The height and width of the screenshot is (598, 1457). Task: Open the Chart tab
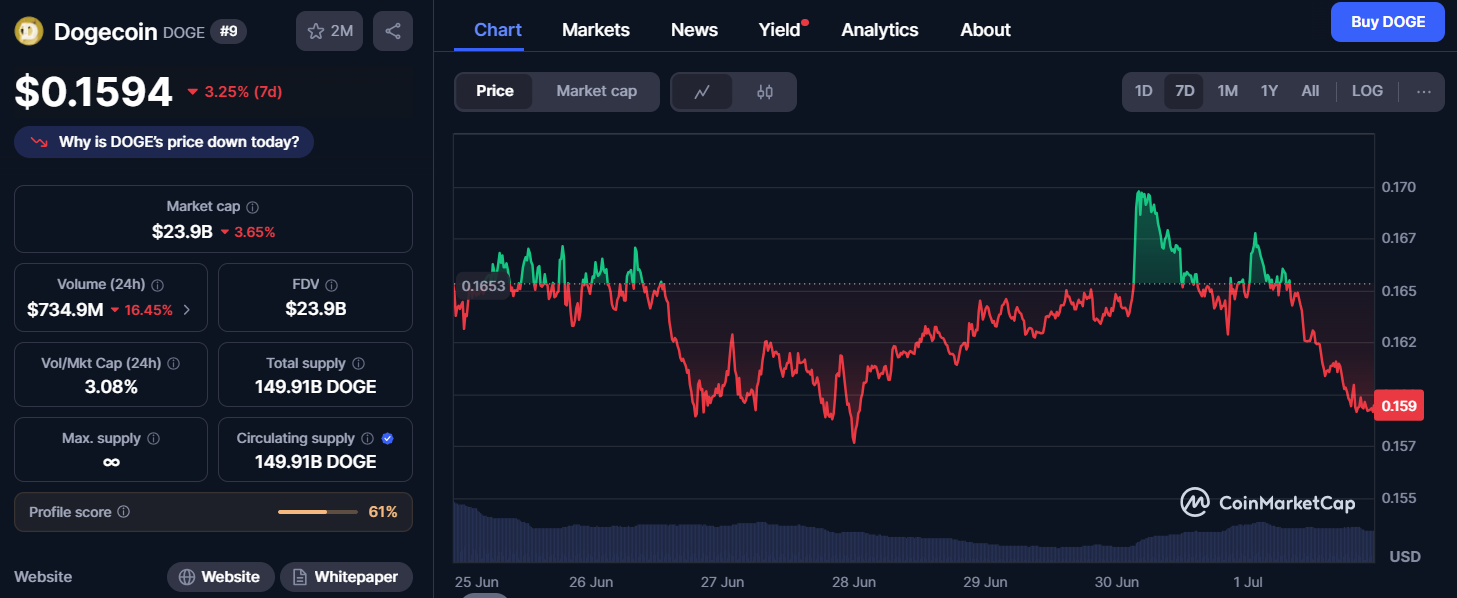click(x=498, y=30)
